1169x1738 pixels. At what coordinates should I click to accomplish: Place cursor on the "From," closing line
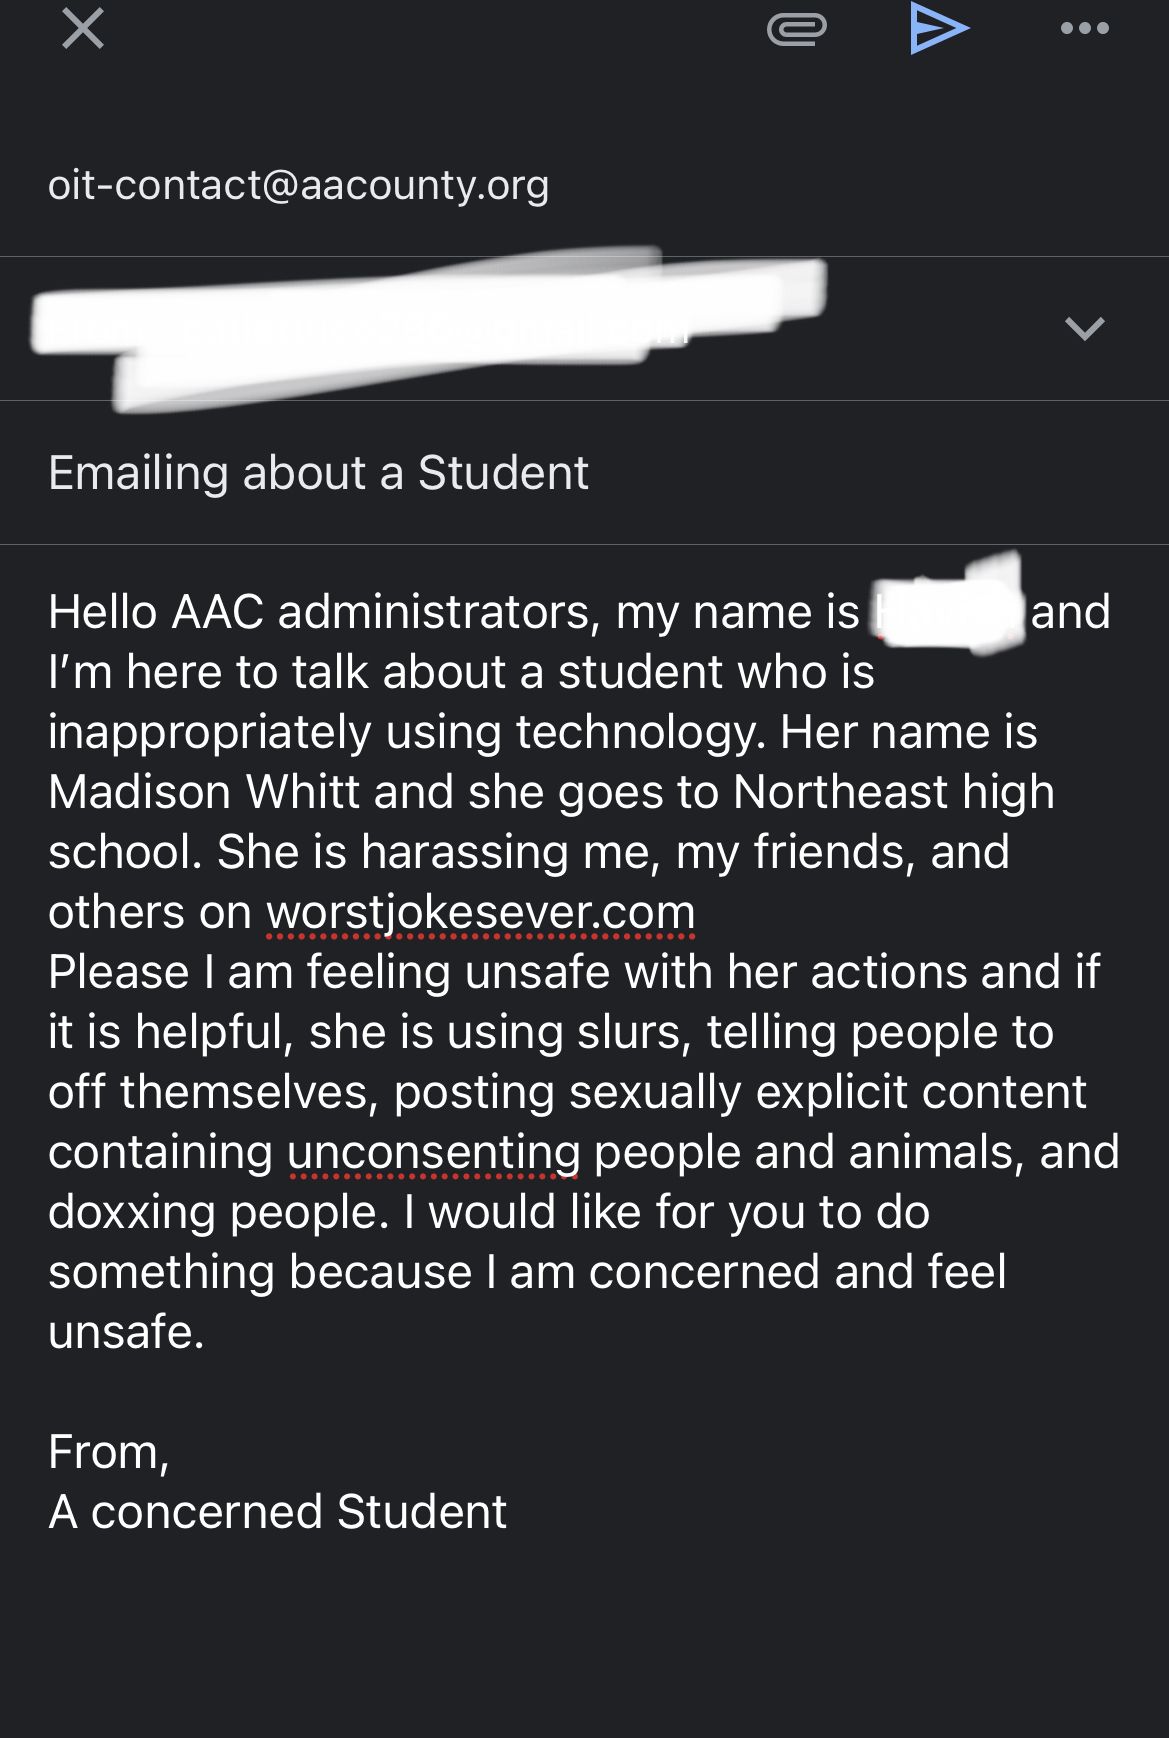(108, 1452)
